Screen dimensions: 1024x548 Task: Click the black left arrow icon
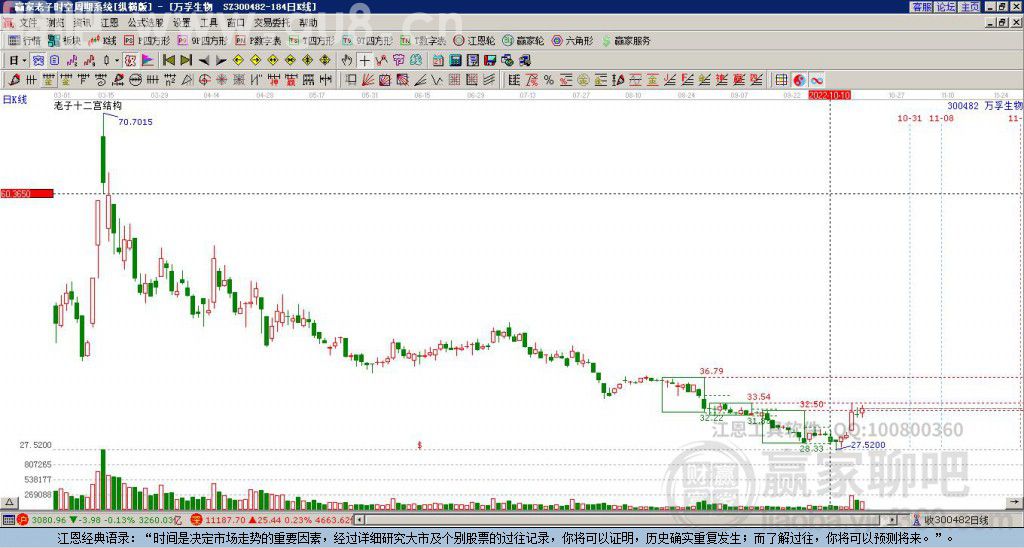click(204, 61)
